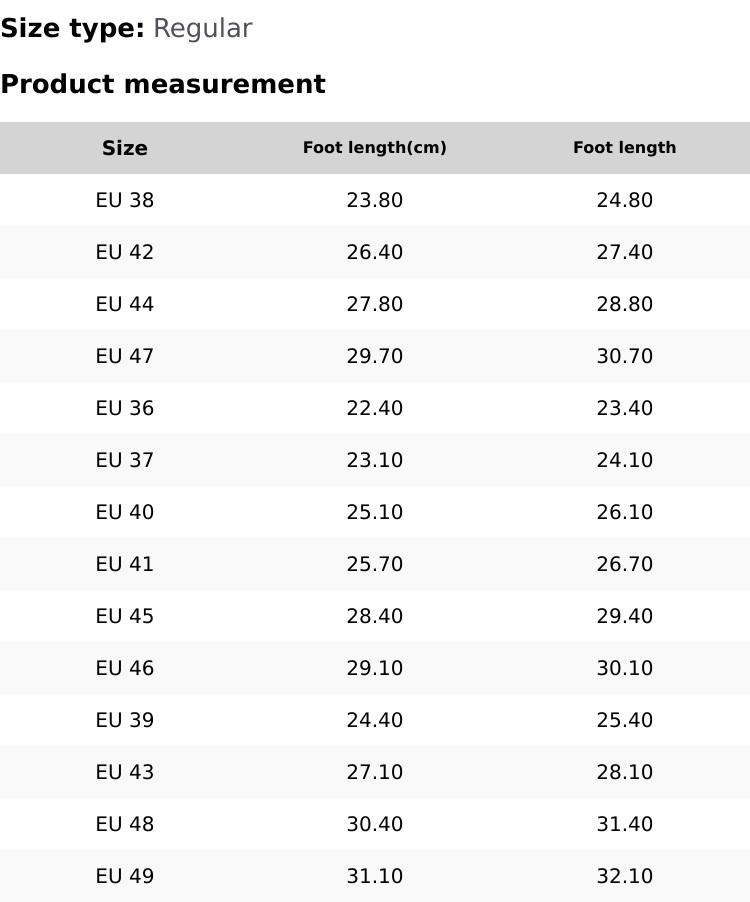Click the Product measurement heading
750x902 pixels.
coord(163,84)
